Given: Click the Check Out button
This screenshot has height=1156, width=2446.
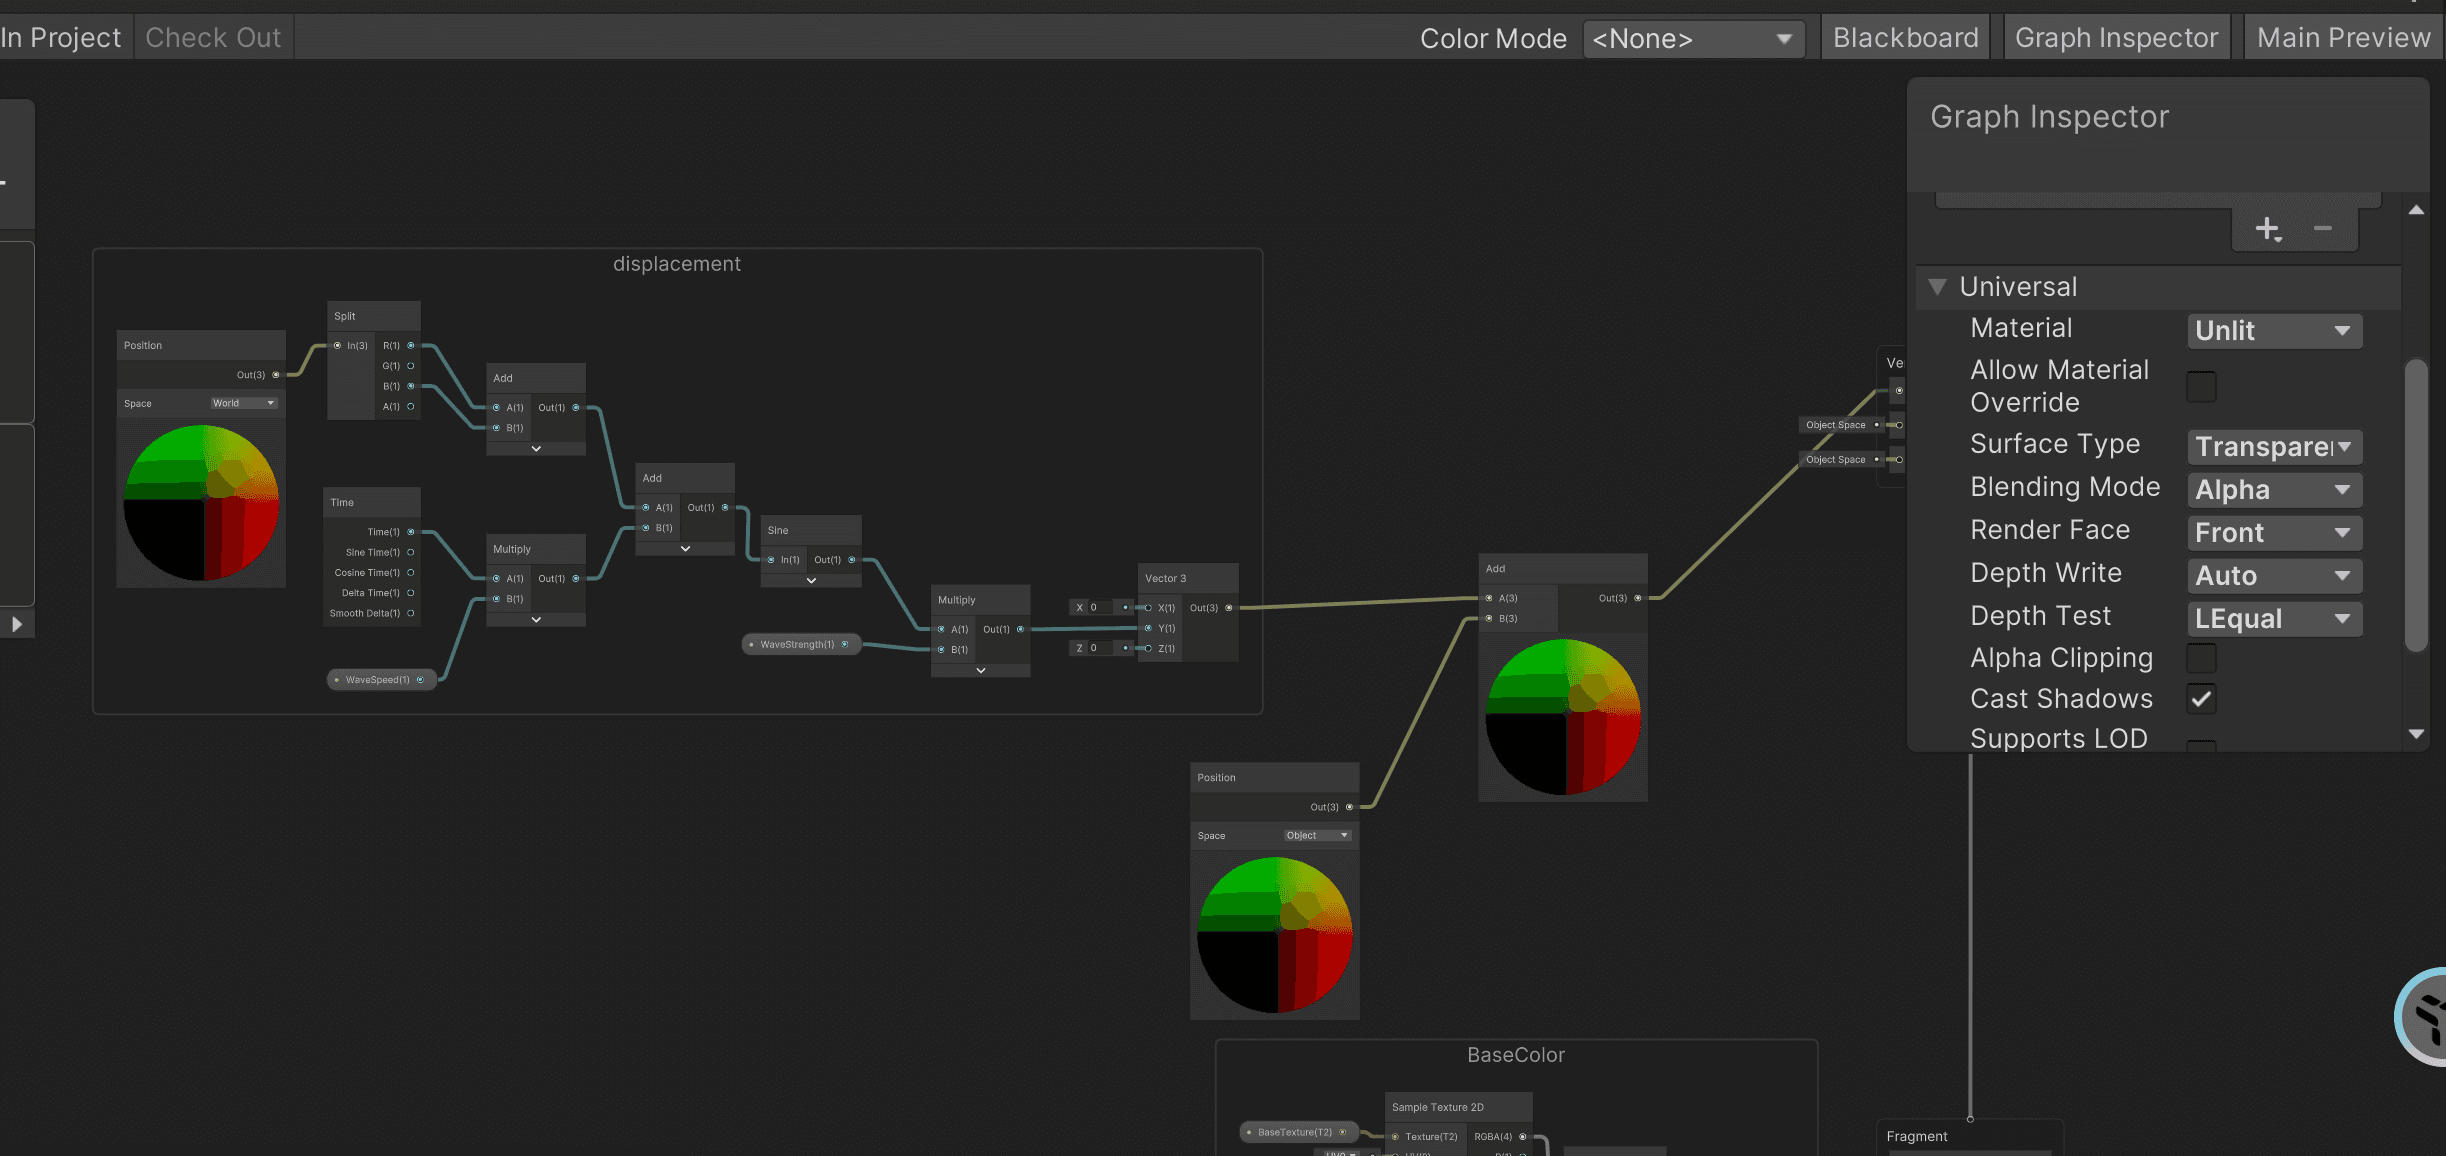Looking at the screenshot, I should pos(213,38).
